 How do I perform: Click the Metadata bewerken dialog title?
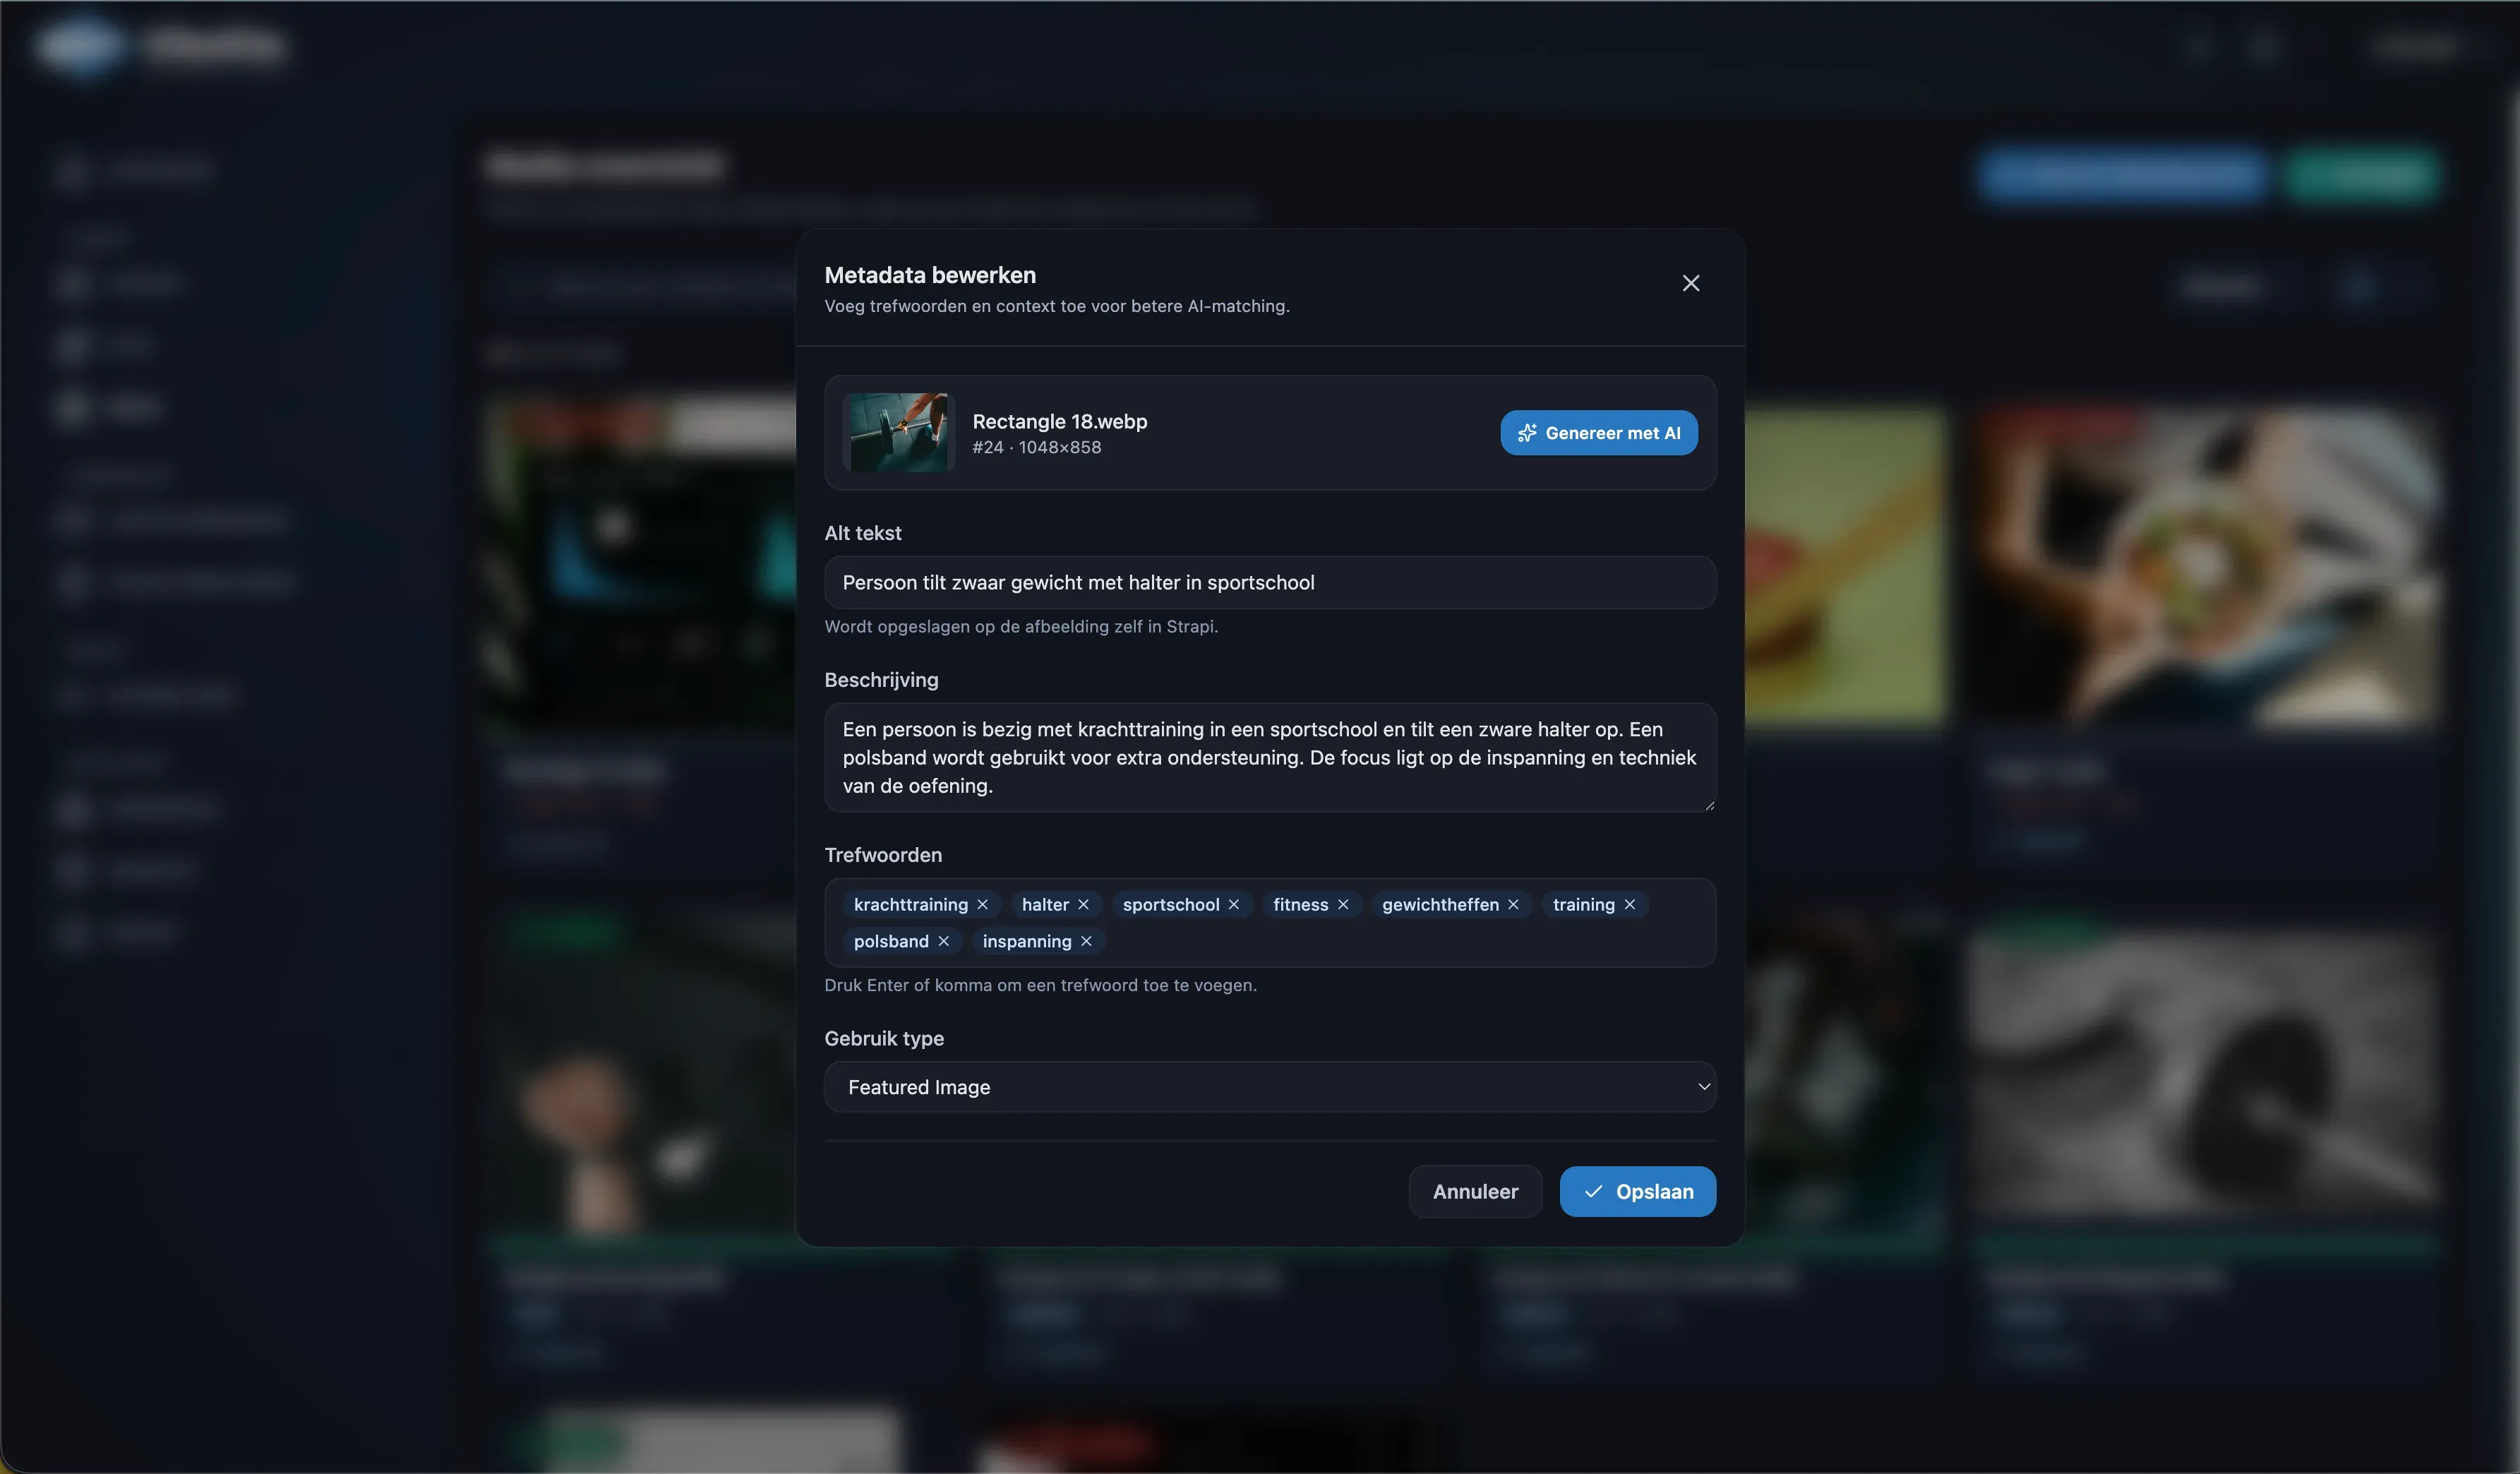click(x=929, y=275)
